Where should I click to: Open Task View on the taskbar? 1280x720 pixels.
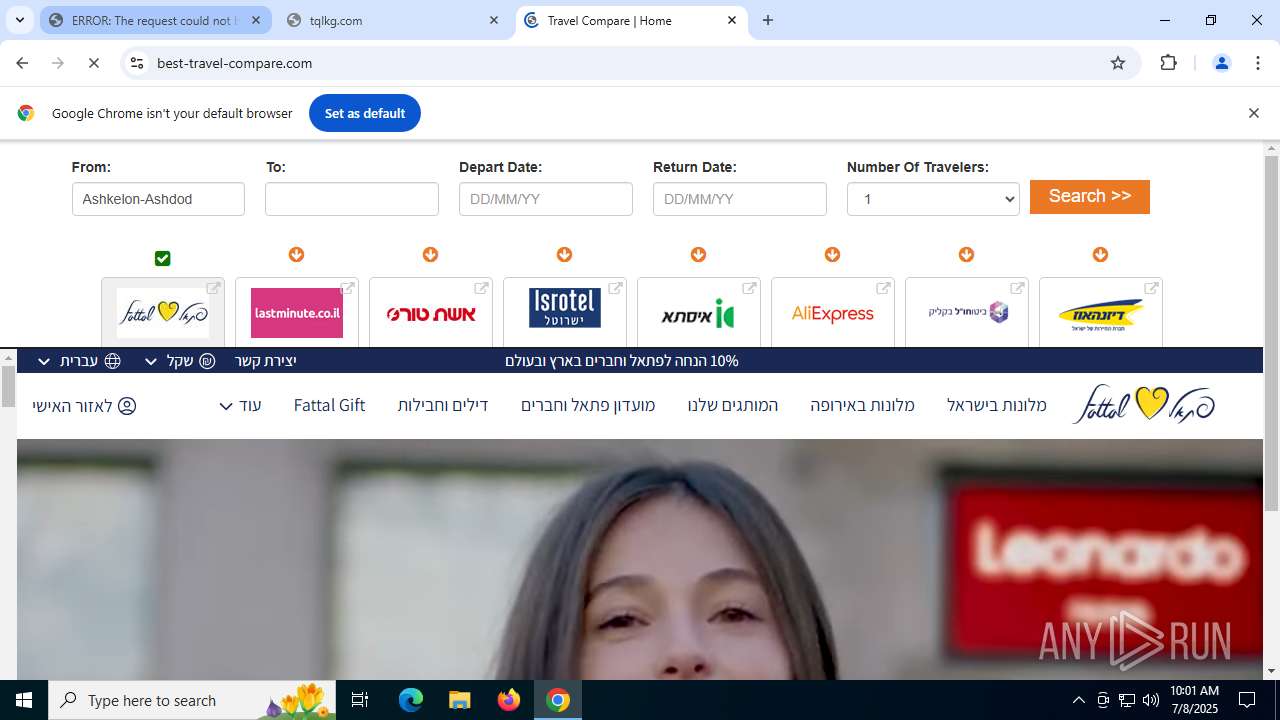pos(360,700)
